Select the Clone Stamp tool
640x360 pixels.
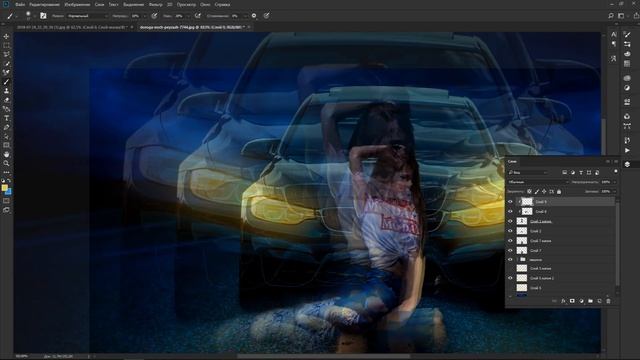tap(6, 91)
